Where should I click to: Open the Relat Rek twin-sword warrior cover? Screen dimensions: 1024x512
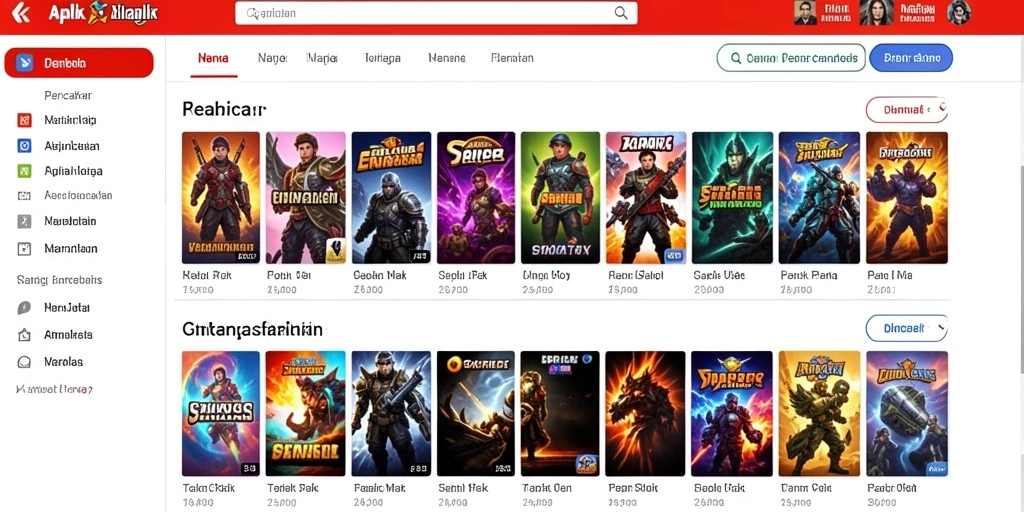pos(221,198)
